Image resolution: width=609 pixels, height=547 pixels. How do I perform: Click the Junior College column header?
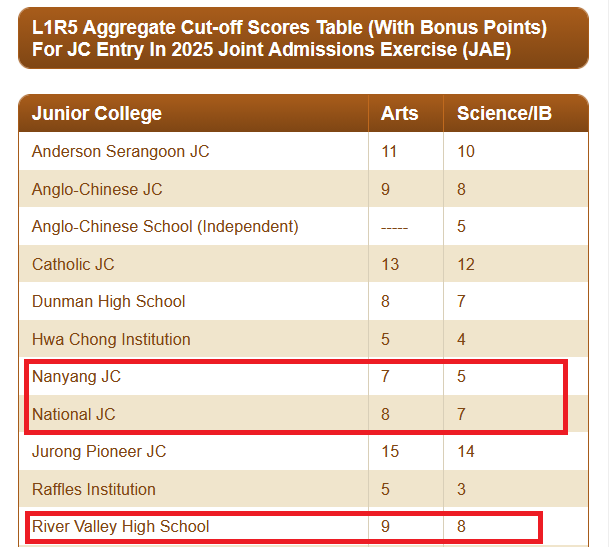tap(97, 114)
